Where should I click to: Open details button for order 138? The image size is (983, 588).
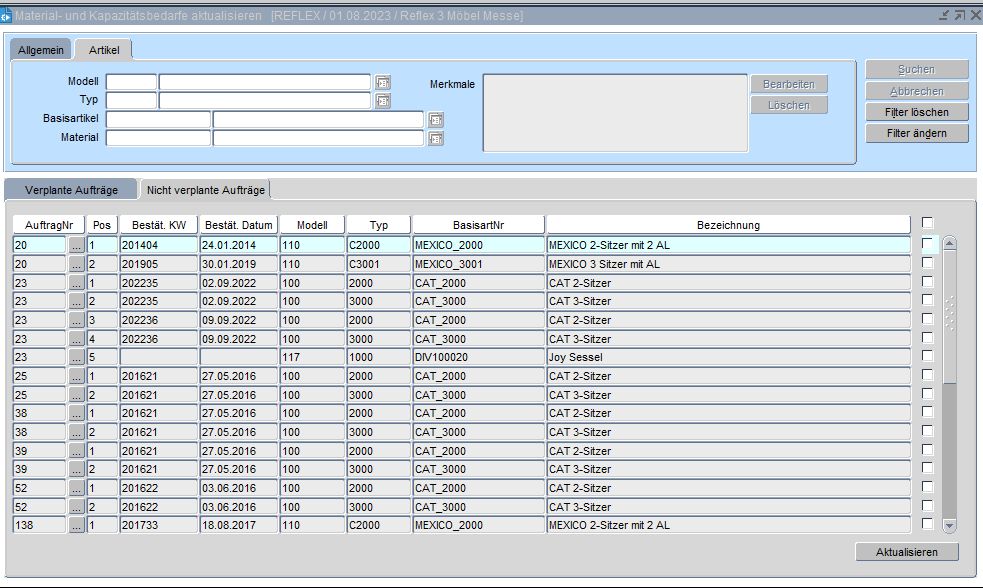pos(77,525)
